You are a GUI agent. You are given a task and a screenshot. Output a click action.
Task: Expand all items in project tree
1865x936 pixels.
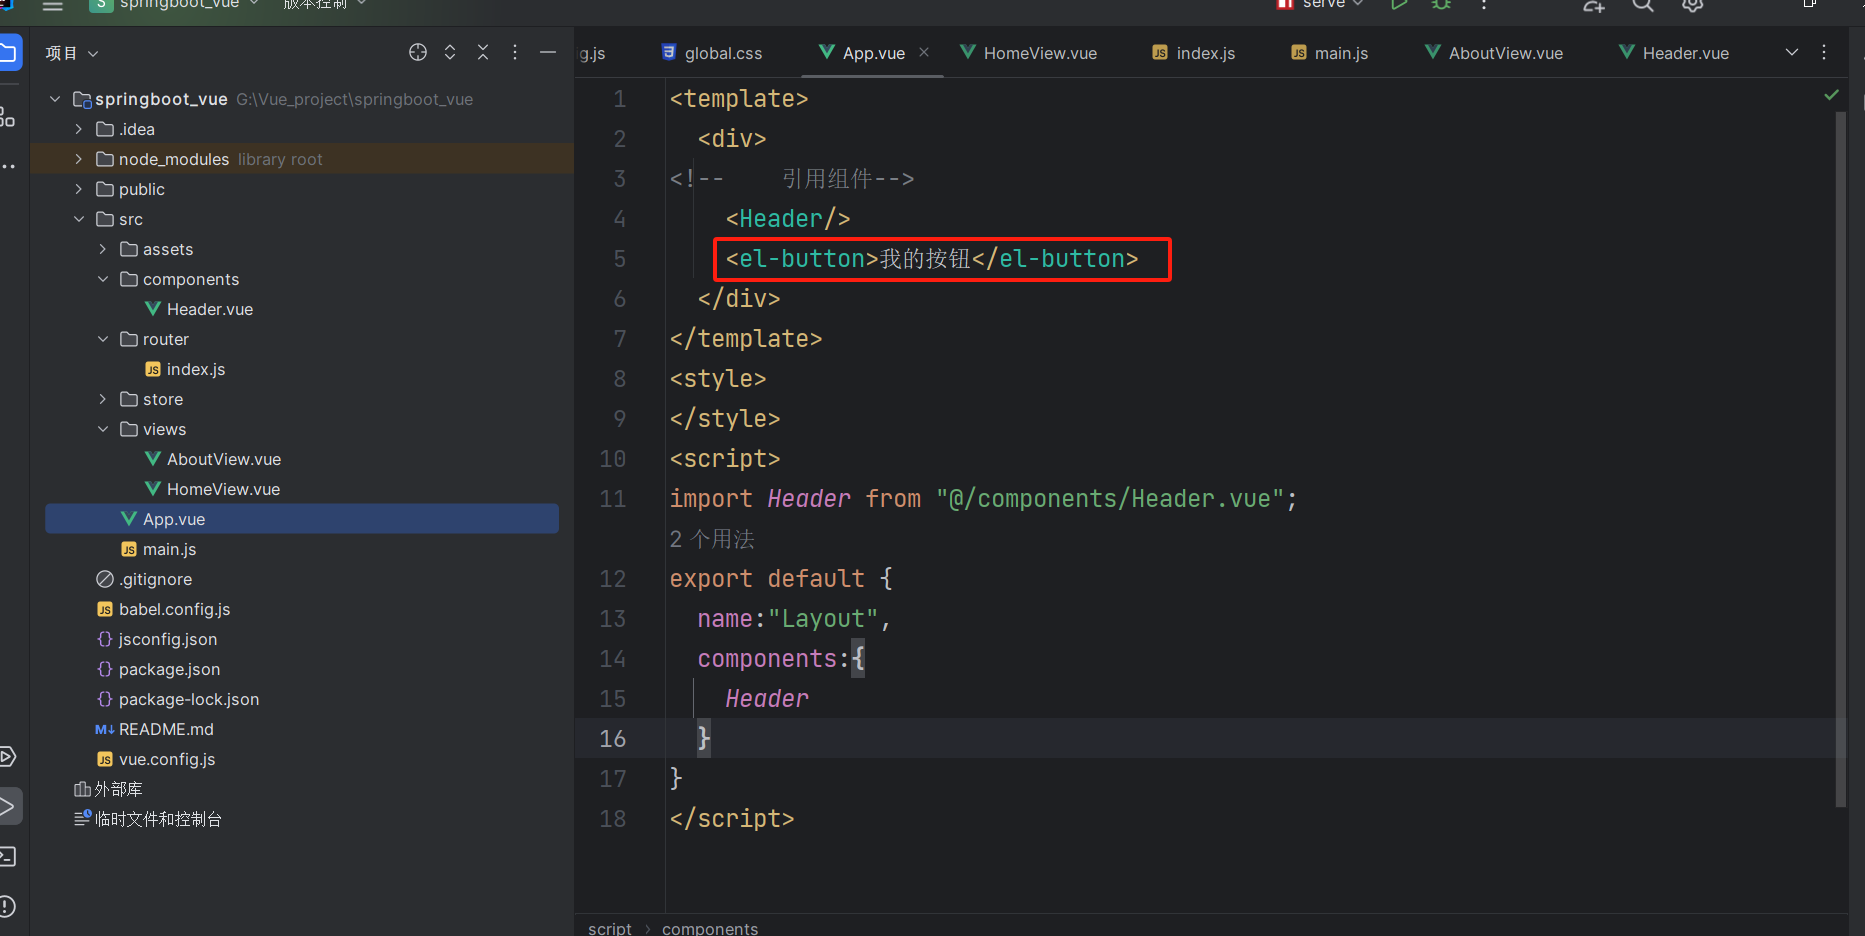click(450, 52)
